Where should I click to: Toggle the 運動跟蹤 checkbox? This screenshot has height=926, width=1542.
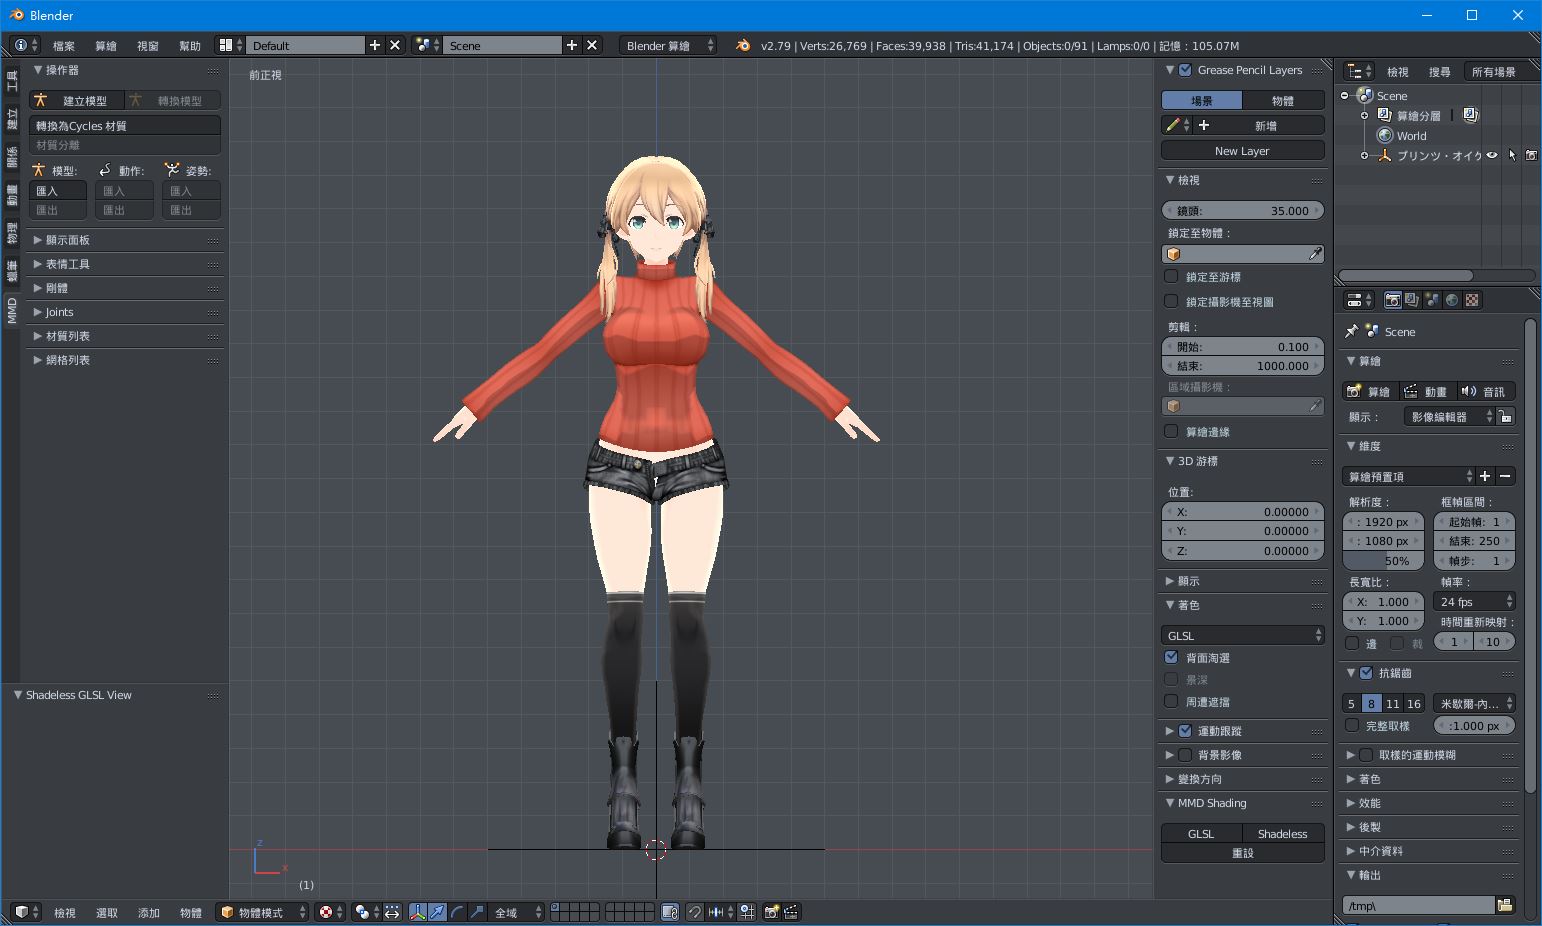tap(1185, 731)
